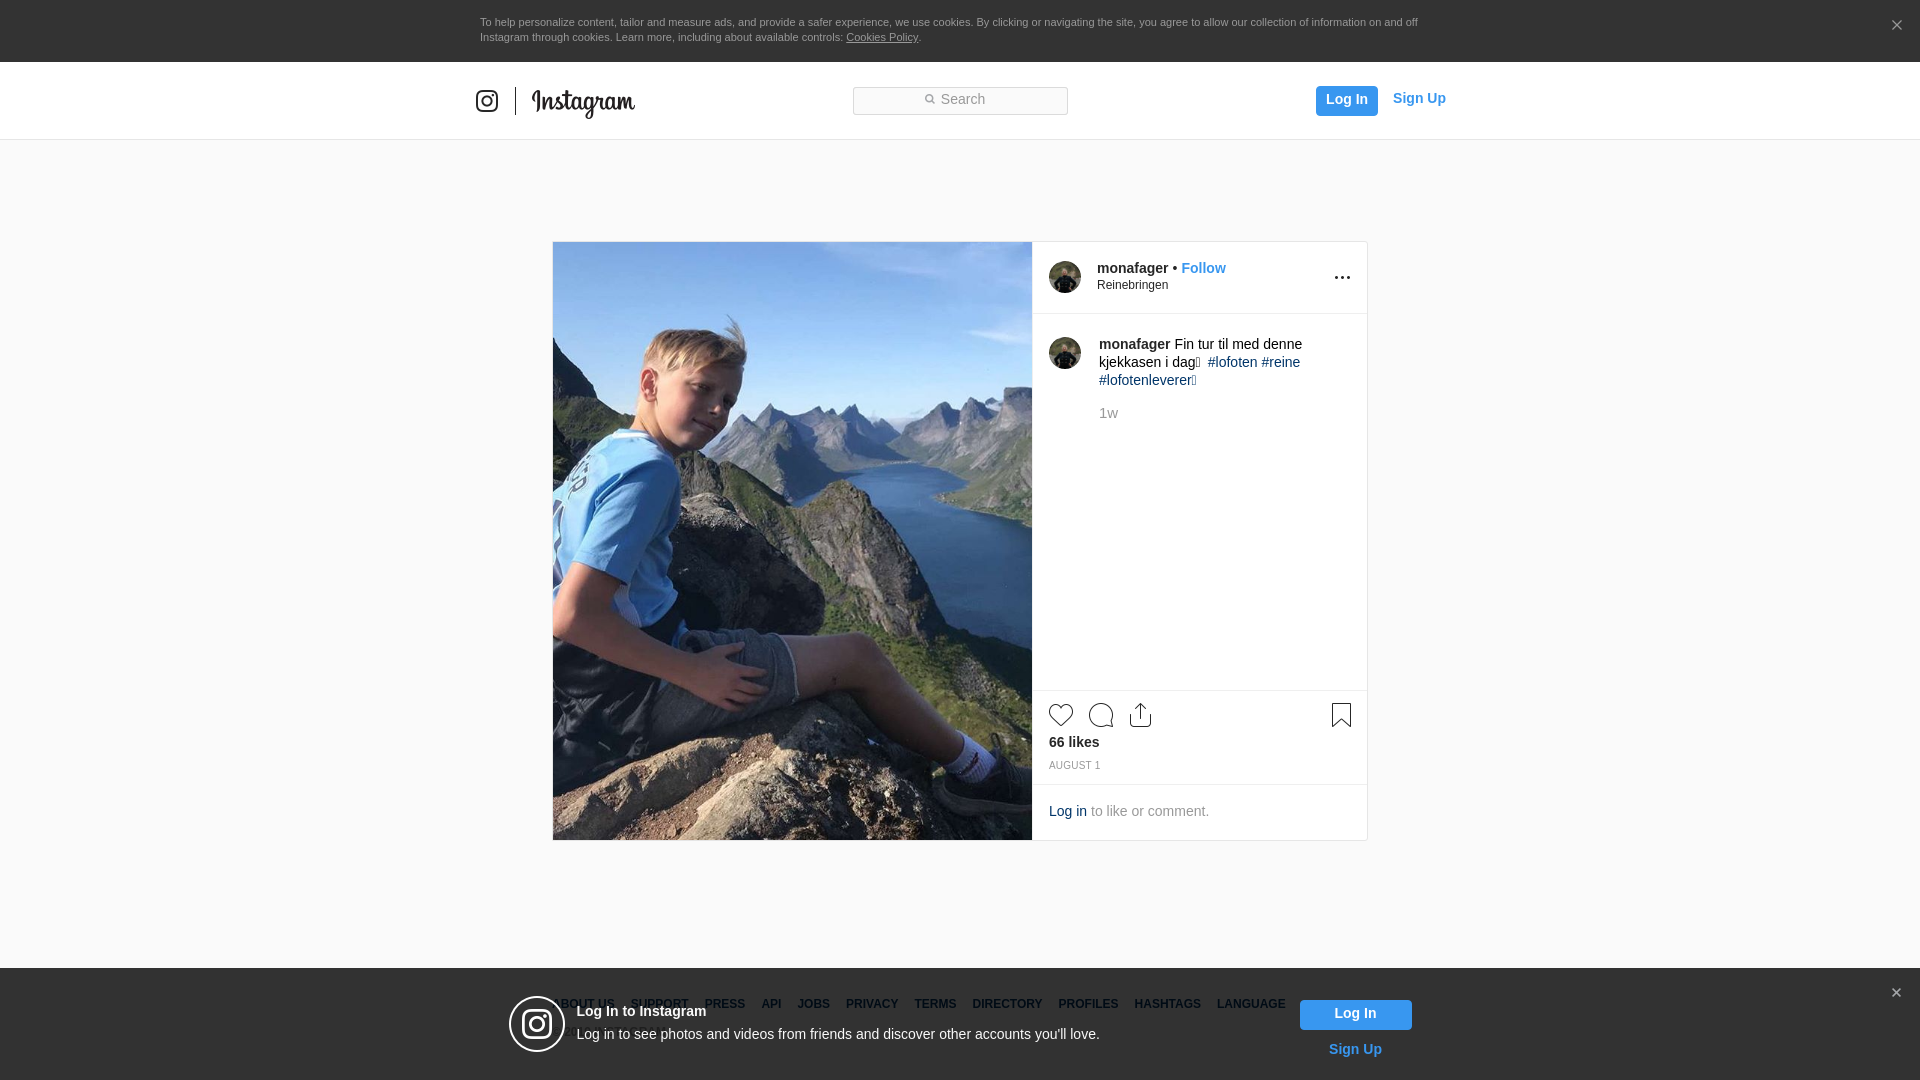Open the #lofoten hashtag
The image size is (1920, 1080).
(x=1232, y=362)
